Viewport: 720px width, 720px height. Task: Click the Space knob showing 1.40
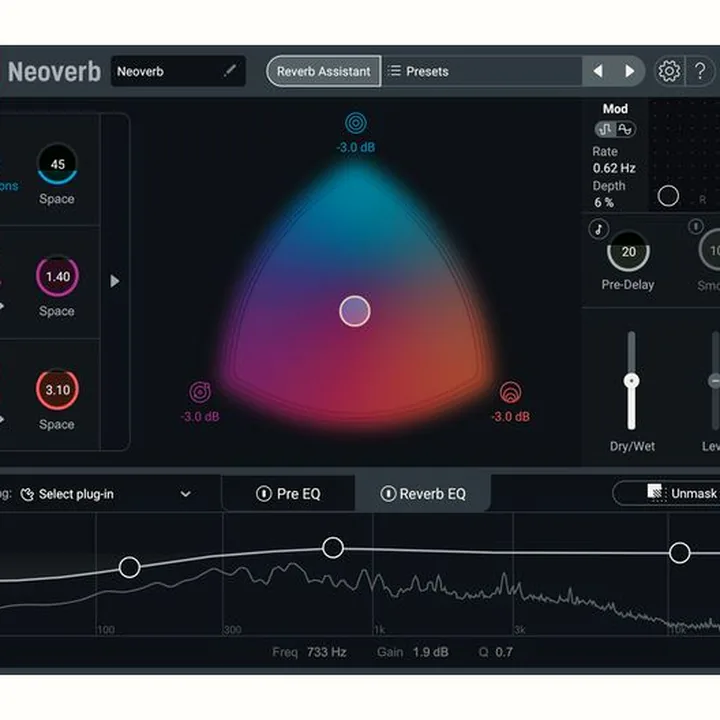pos(57,276)
